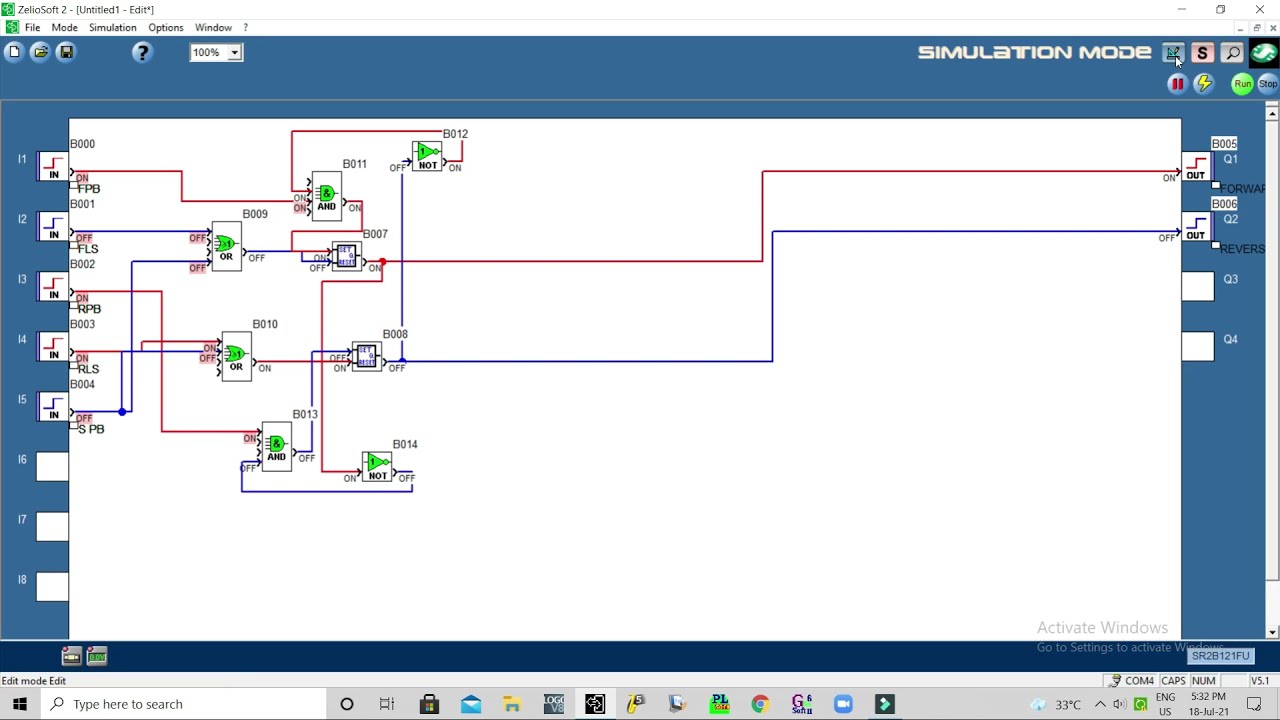
Task: Click the simulation mode S icon
Action: (x=1202, y=53)
